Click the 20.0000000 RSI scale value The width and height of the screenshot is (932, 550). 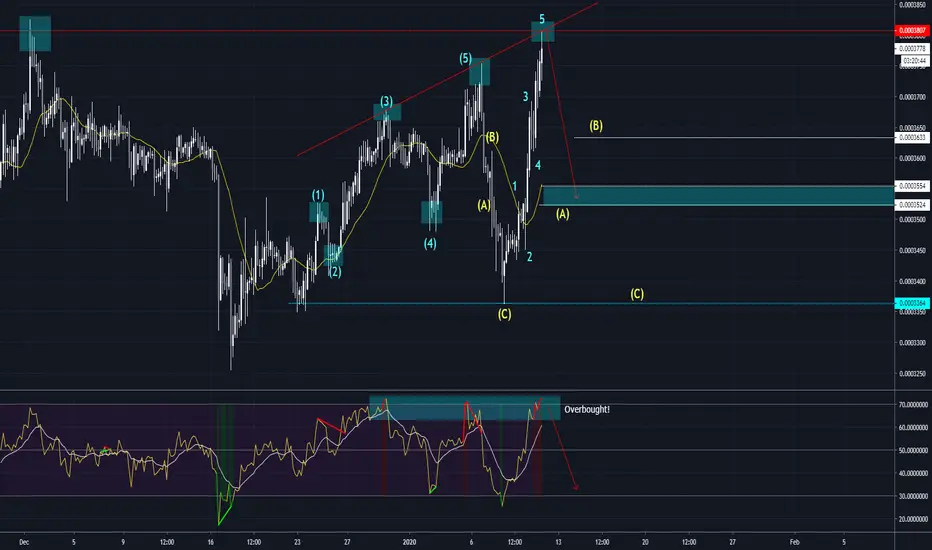(x=914, y=519)
